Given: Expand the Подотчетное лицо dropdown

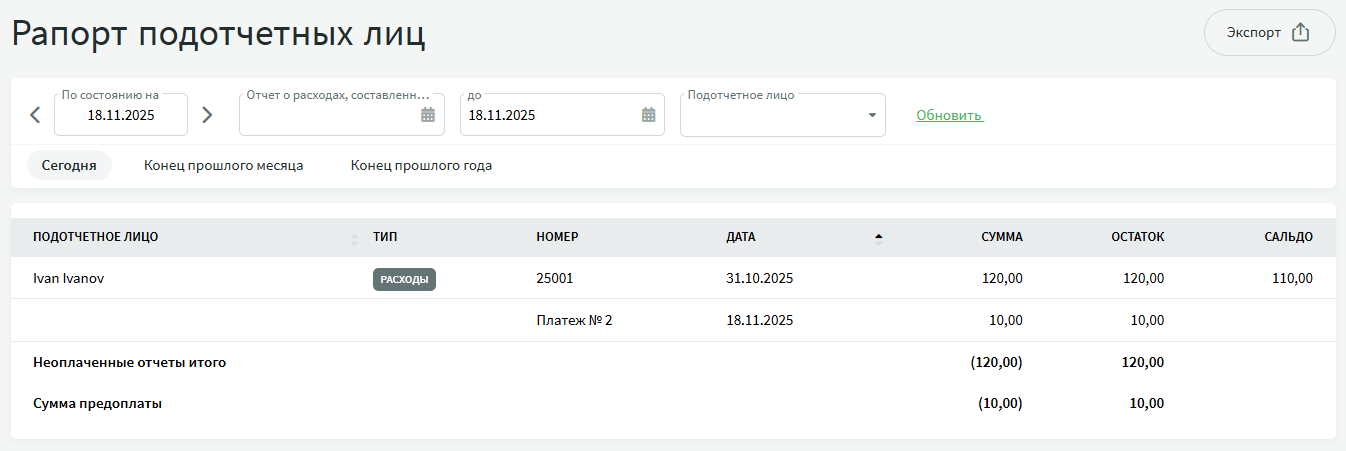Looking at the screenshot, I should click(871, 115).
